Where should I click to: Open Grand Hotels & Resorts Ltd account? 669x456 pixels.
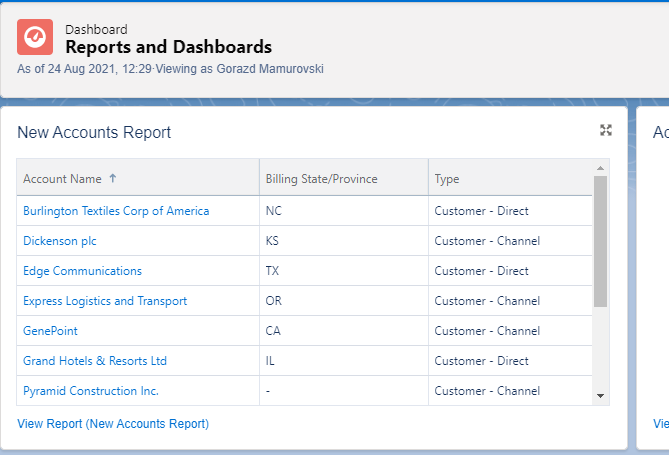pos(95,361)
